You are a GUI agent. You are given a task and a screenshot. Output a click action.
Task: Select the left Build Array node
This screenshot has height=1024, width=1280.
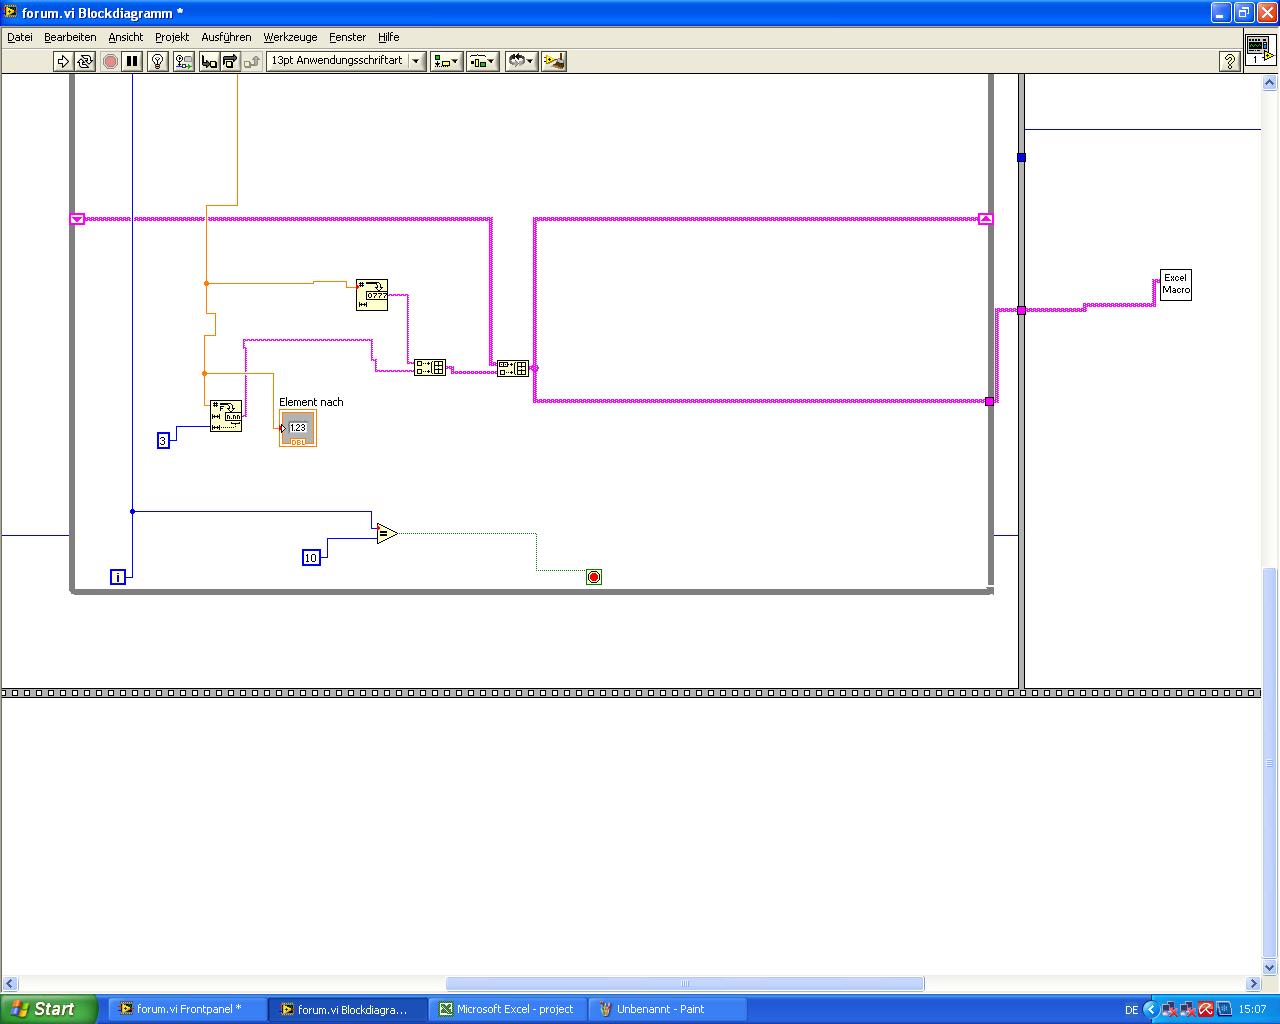point(430,368)
